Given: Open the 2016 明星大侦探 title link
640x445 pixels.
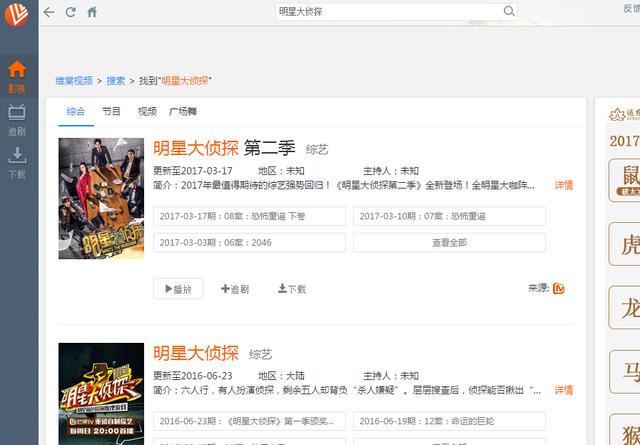Looking at the screenshot, I should coord(196,353).
